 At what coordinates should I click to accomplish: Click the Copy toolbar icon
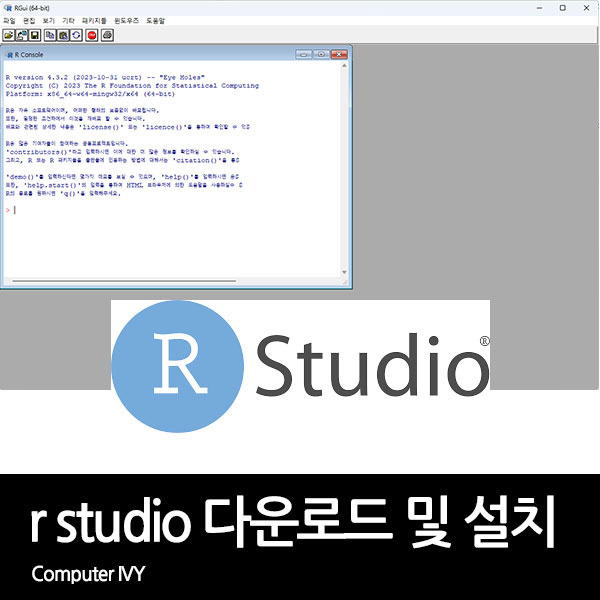point(50,35)
